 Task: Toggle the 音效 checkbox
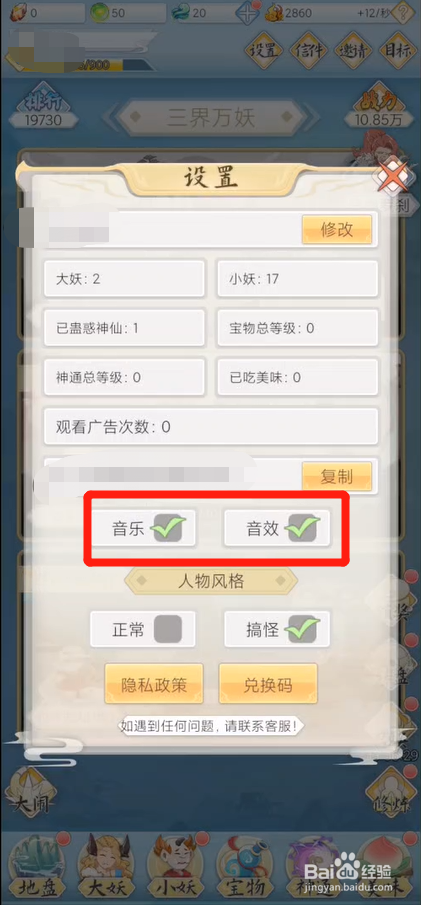pyautogui.click(x=303, y=528)
